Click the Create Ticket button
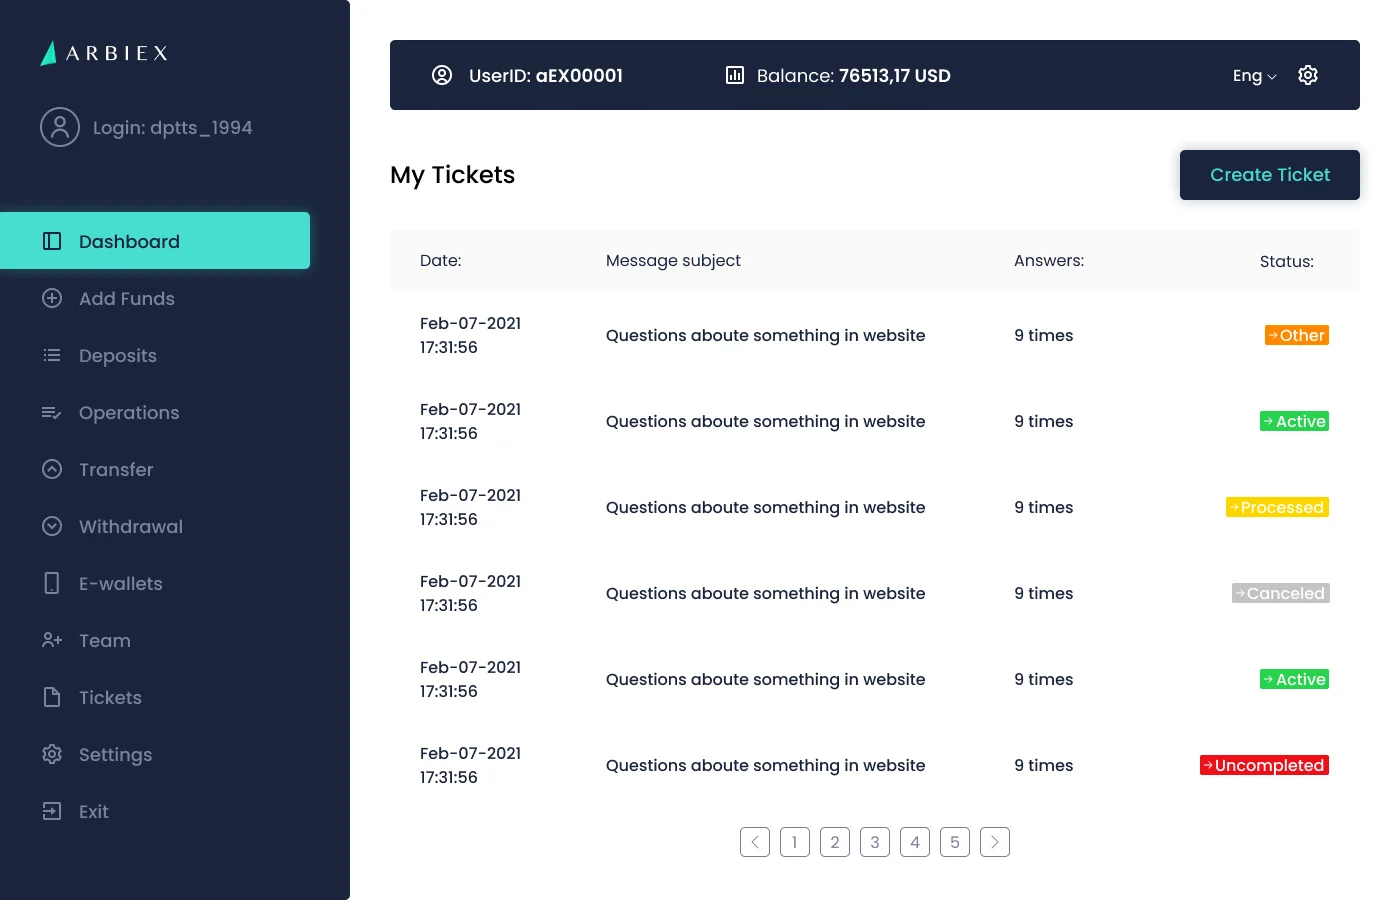 (1270, 175)
